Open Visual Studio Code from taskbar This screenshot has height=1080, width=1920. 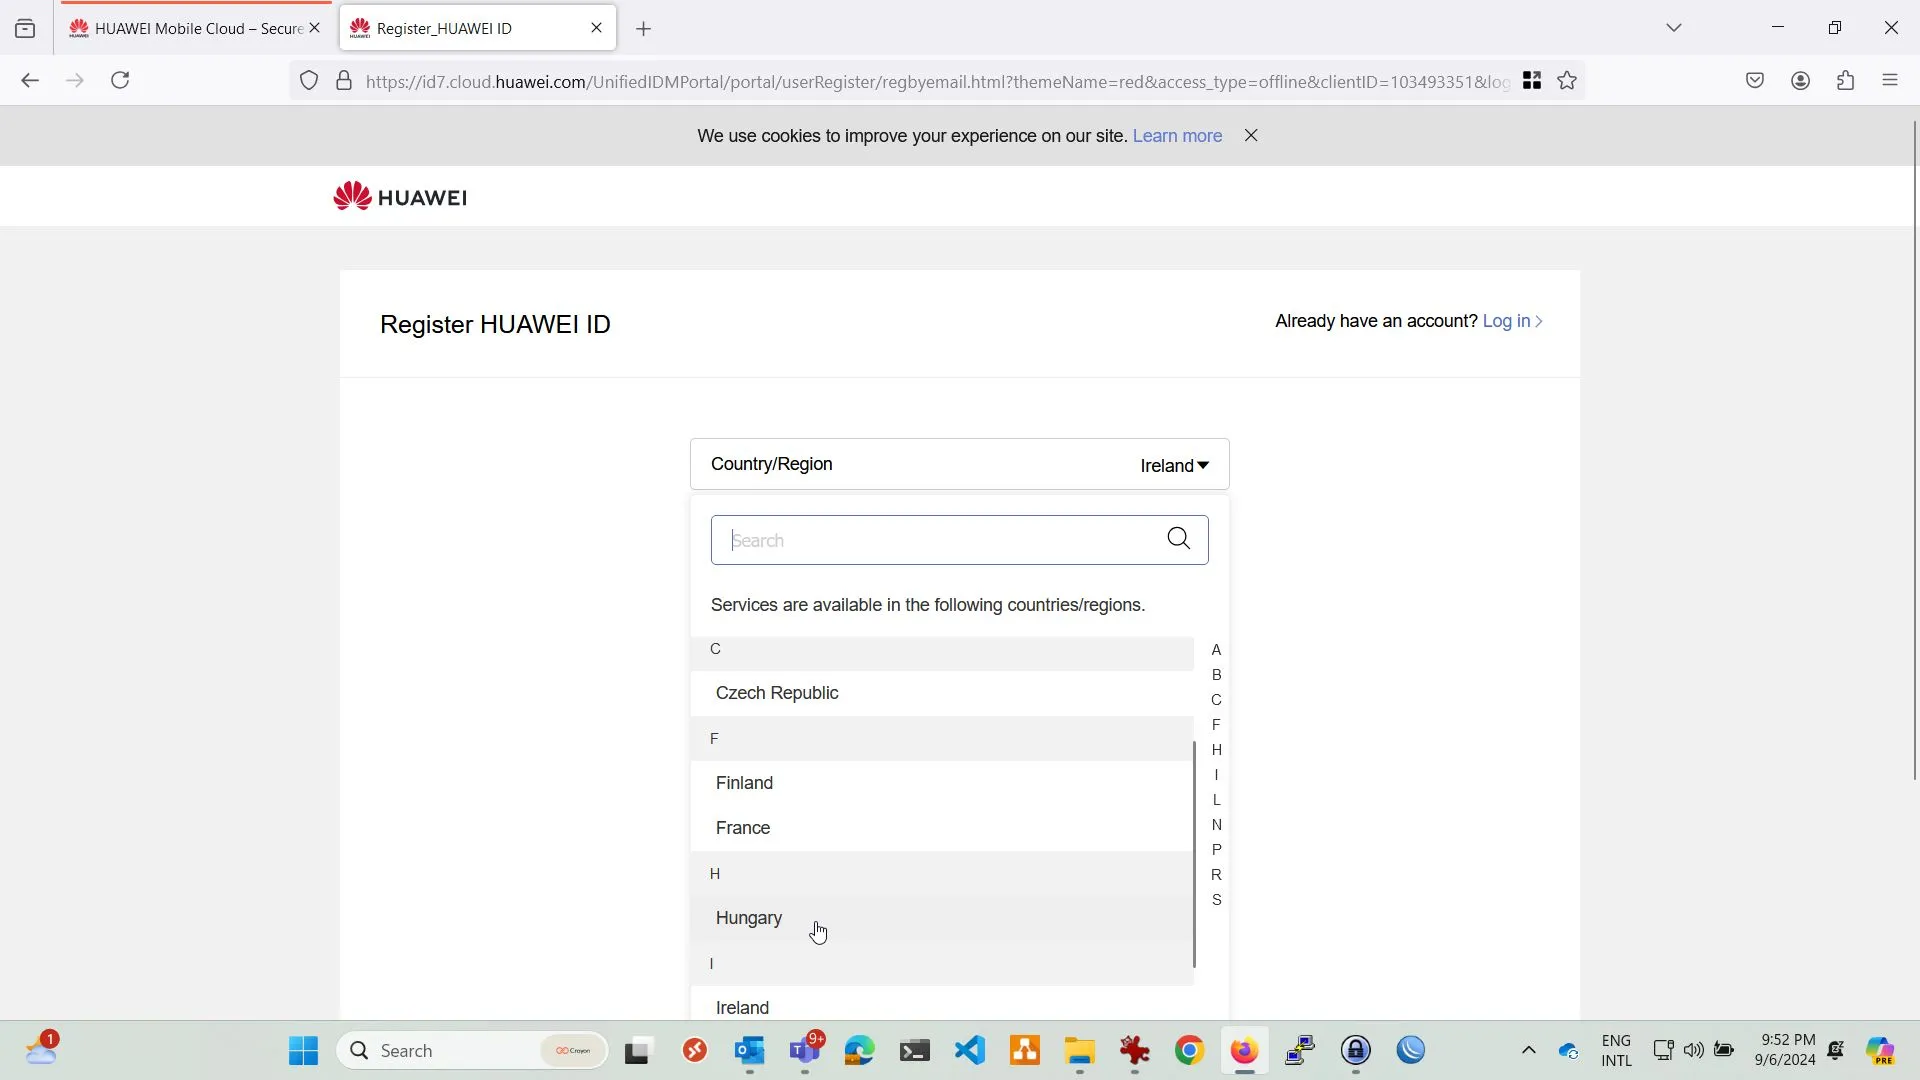pos(970,1051)
